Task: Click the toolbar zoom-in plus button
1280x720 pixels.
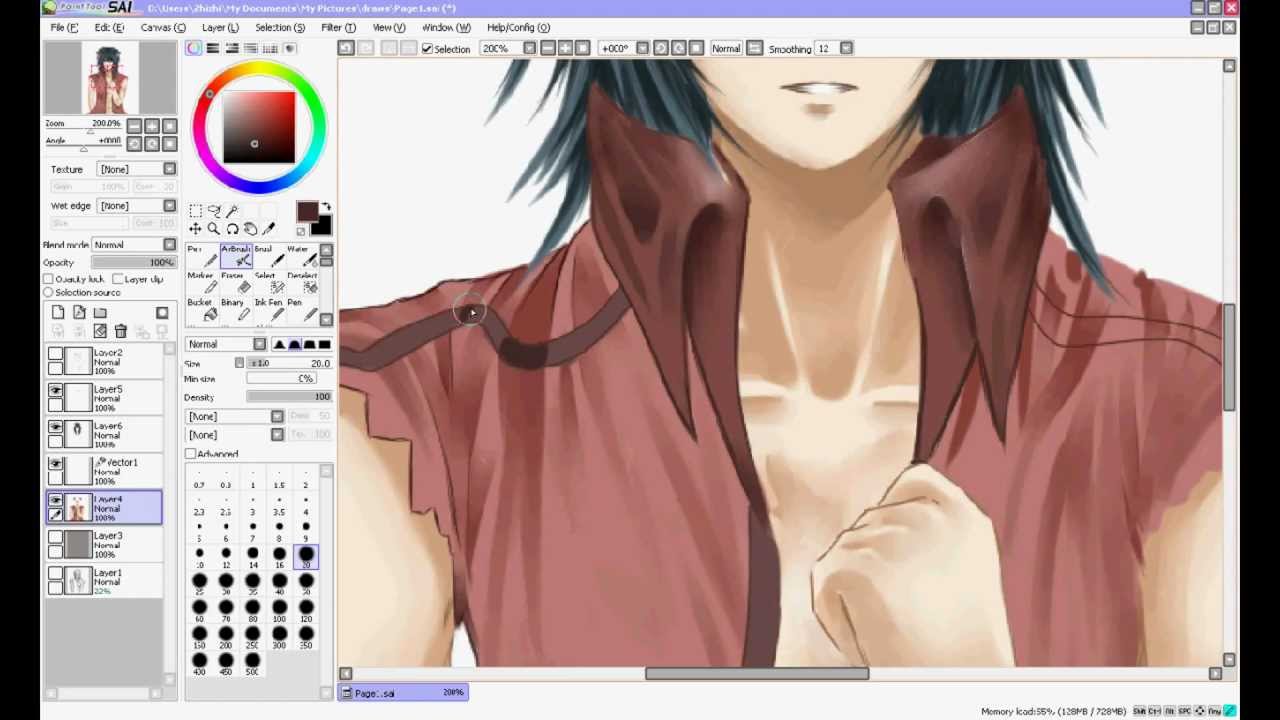Action: 565,48
